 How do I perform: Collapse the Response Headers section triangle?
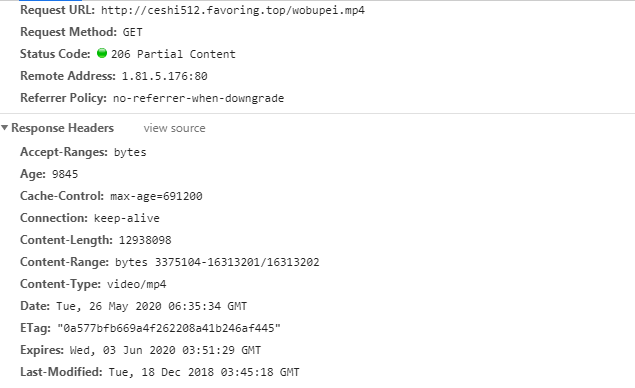tap(4, 128)
